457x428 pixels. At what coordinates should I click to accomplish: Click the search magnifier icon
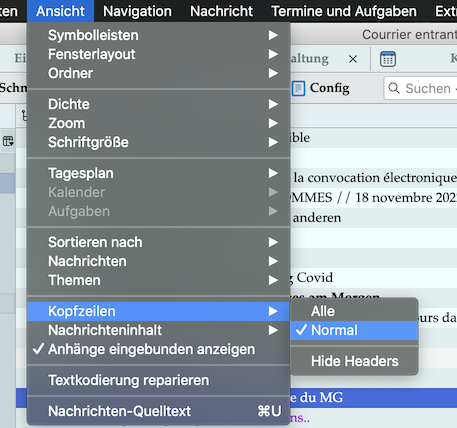click(394, 88)
